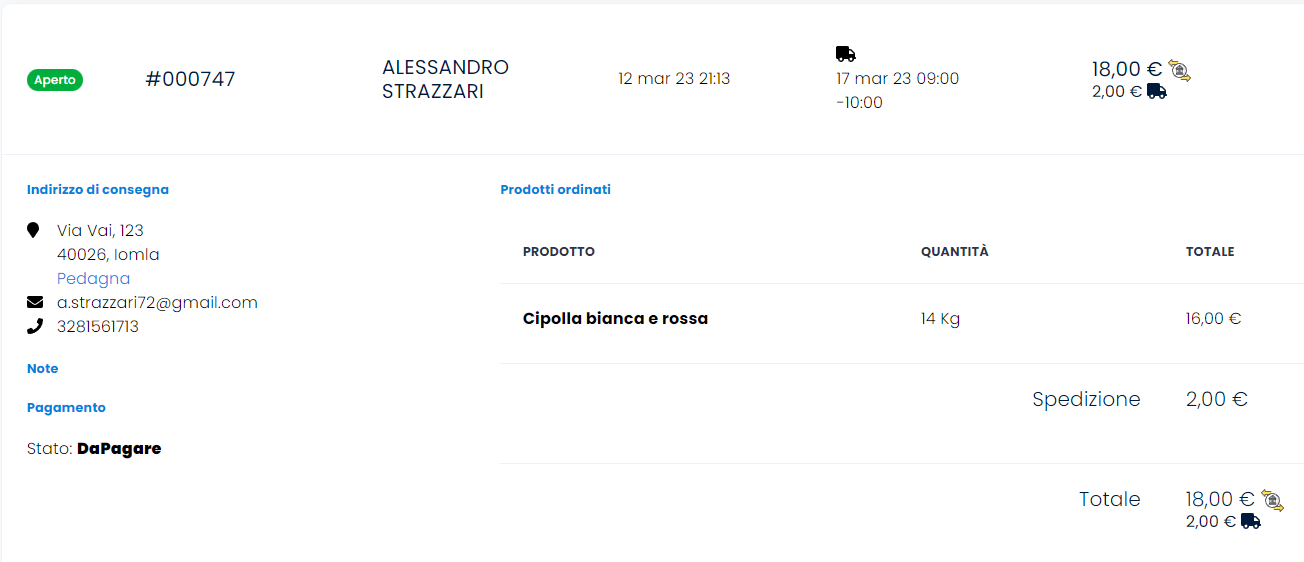
Task: Click the customer name Alessandro Strazzari
Action: tap(445, 79)
